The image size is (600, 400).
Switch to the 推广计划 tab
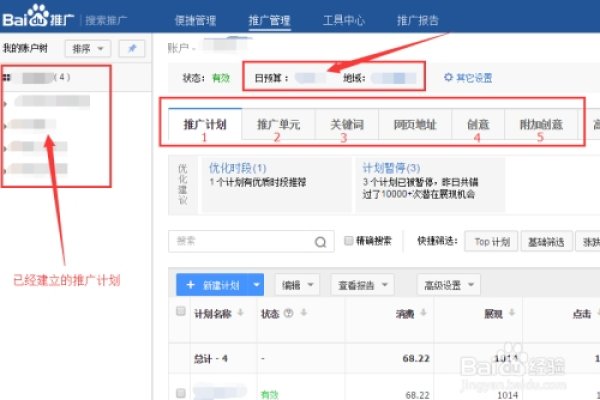point(205,124)
